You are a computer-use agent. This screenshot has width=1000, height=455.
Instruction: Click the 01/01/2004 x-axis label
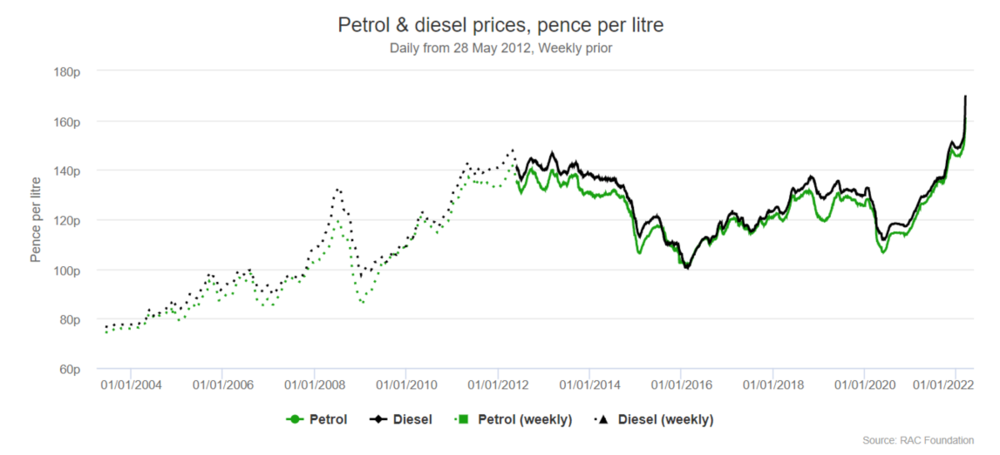coord(131,385)
